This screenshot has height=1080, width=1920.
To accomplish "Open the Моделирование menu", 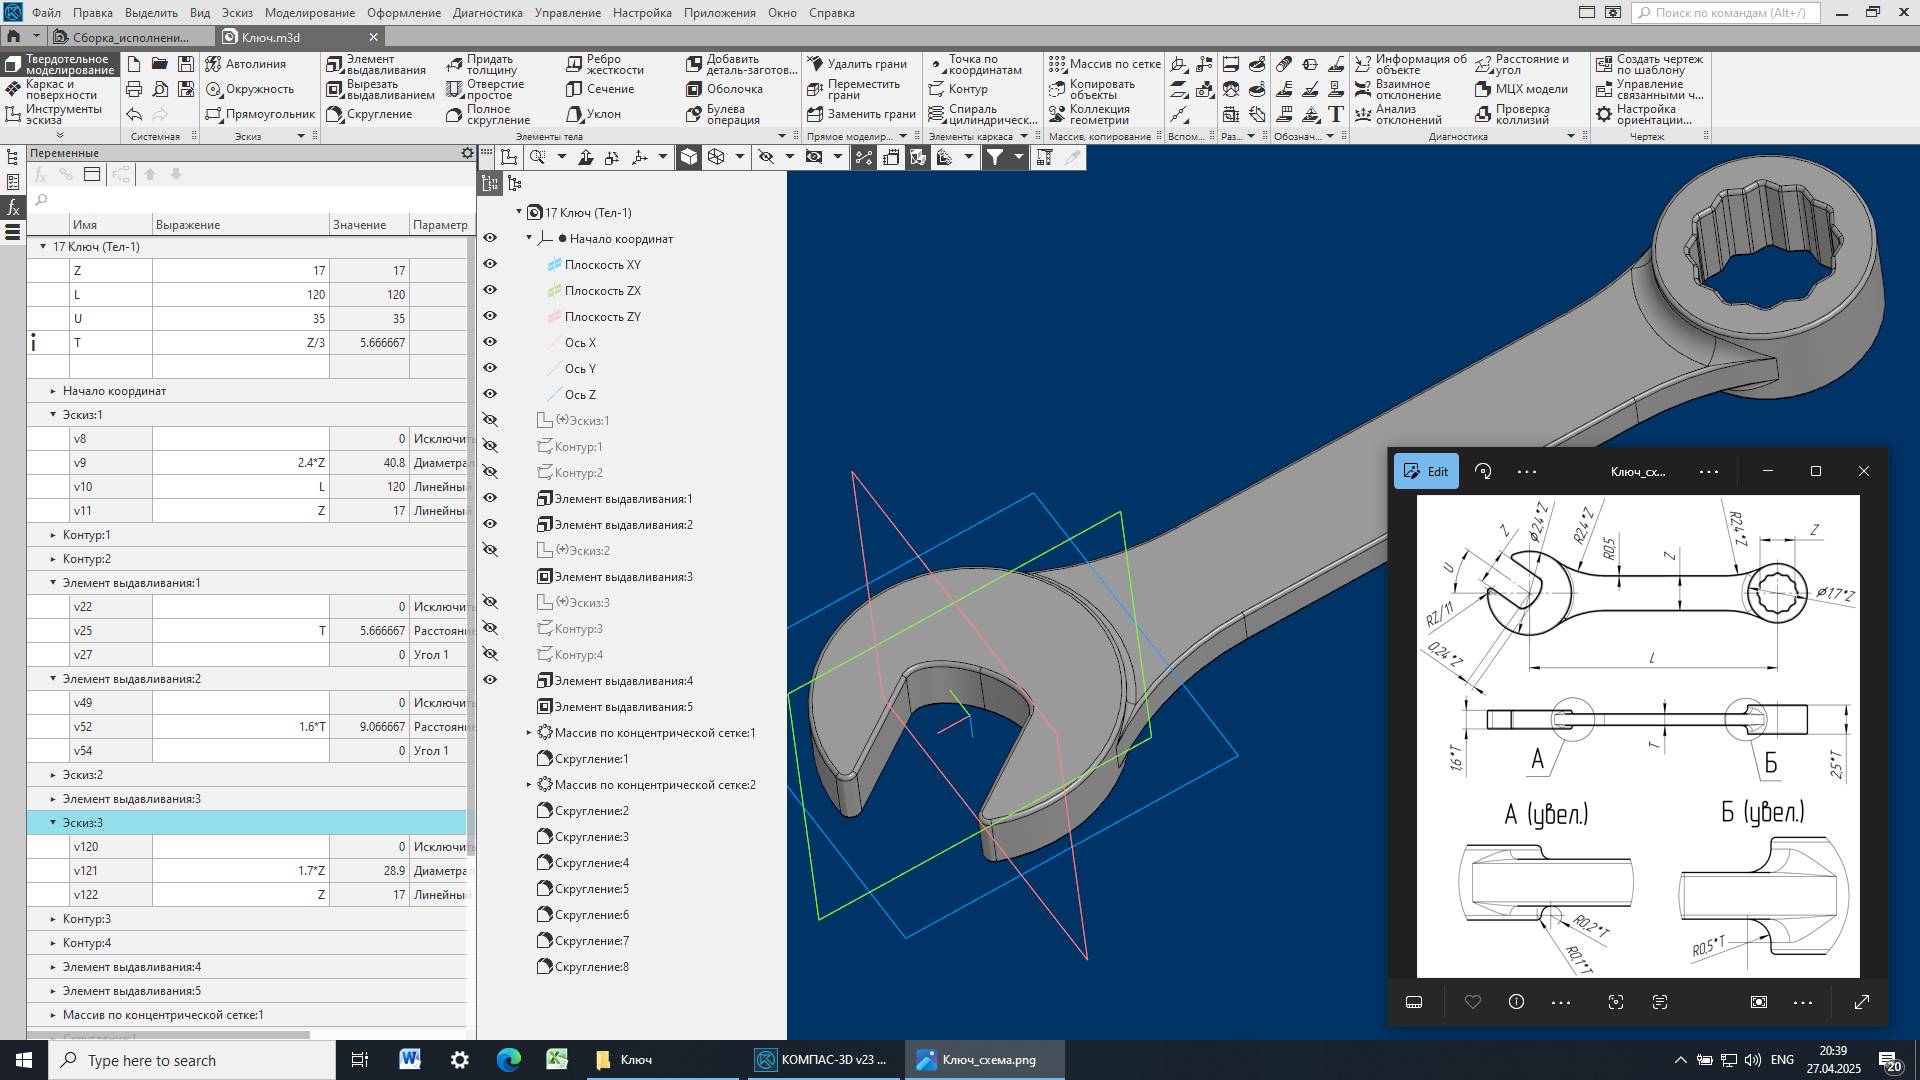I will coord(309,13).
